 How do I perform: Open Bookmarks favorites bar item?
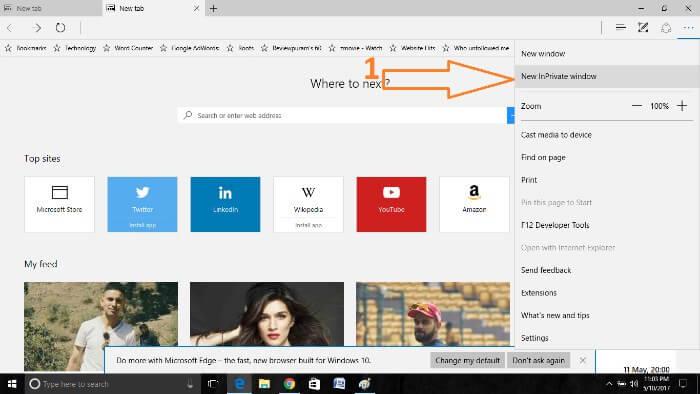25,48
